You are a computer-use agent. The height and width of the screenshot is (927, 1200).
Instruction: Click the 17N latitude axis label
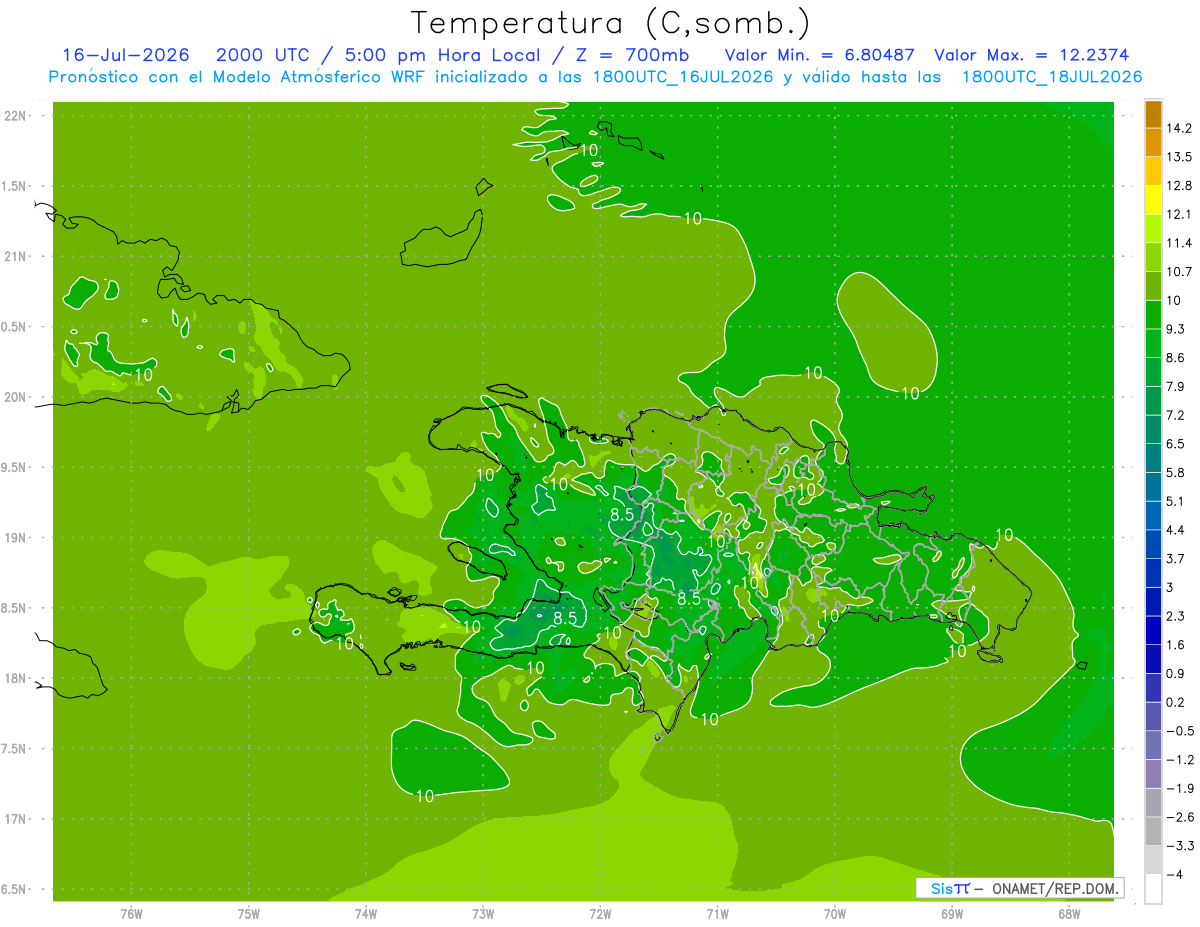pos(17,819)
